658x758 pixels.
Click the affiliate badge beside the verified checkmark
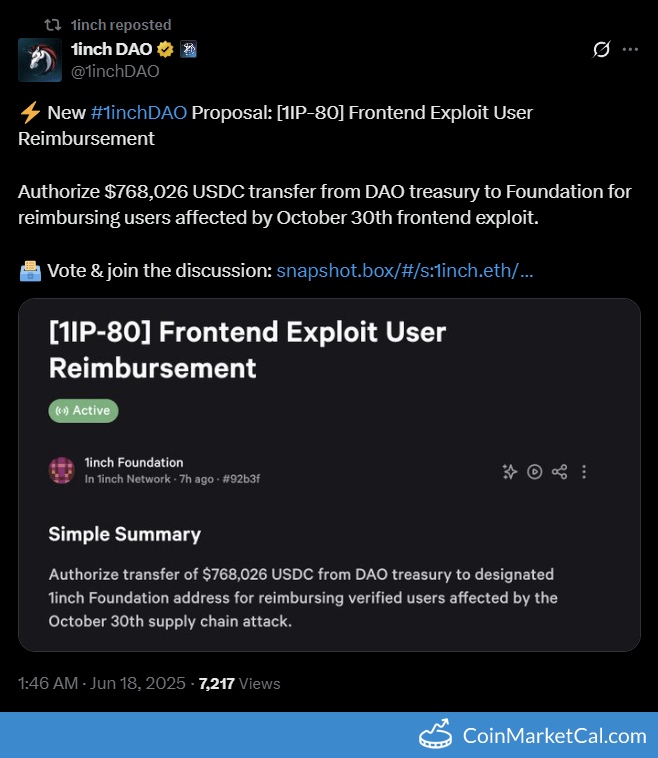(x=187, y=49)
